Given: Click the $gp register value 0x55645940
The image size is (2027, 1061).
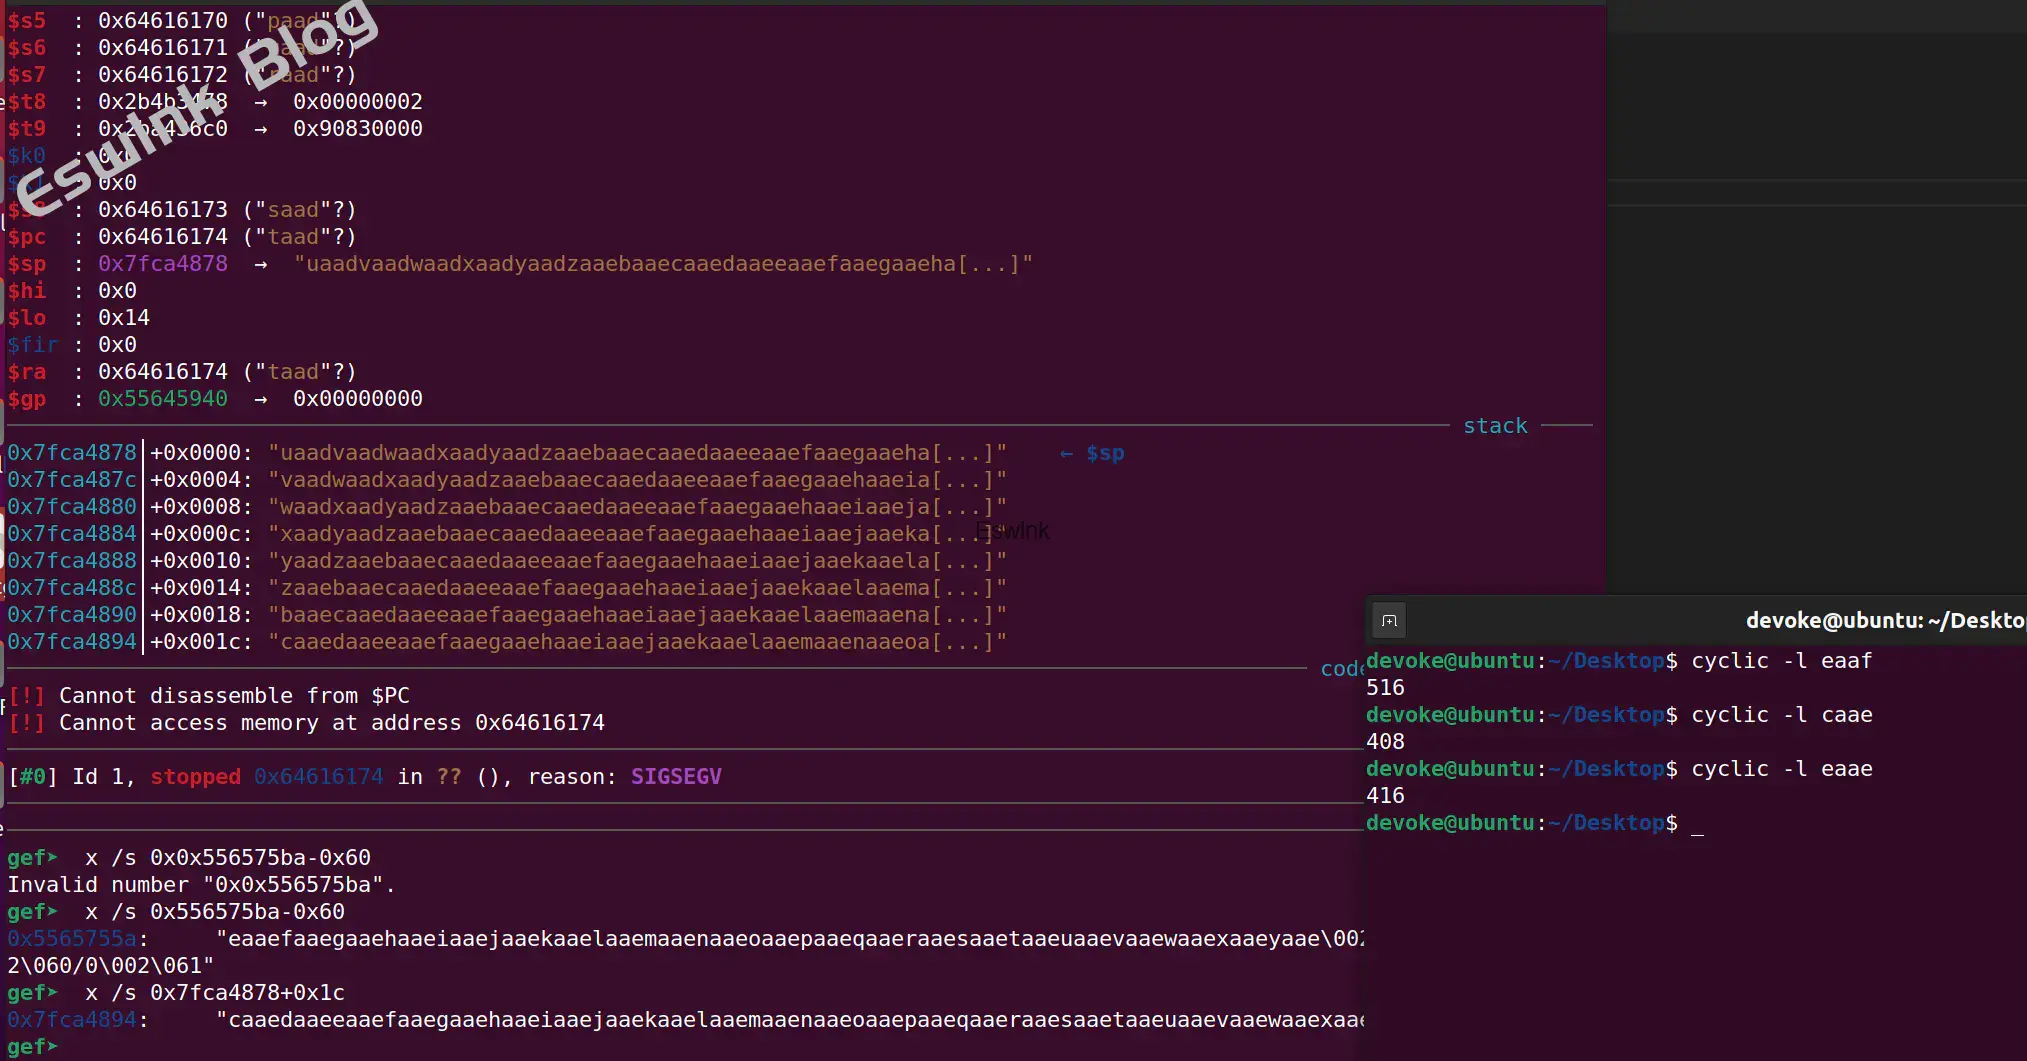Looking at the screenshot, I should pyautogui.click(x=162, y=399).
